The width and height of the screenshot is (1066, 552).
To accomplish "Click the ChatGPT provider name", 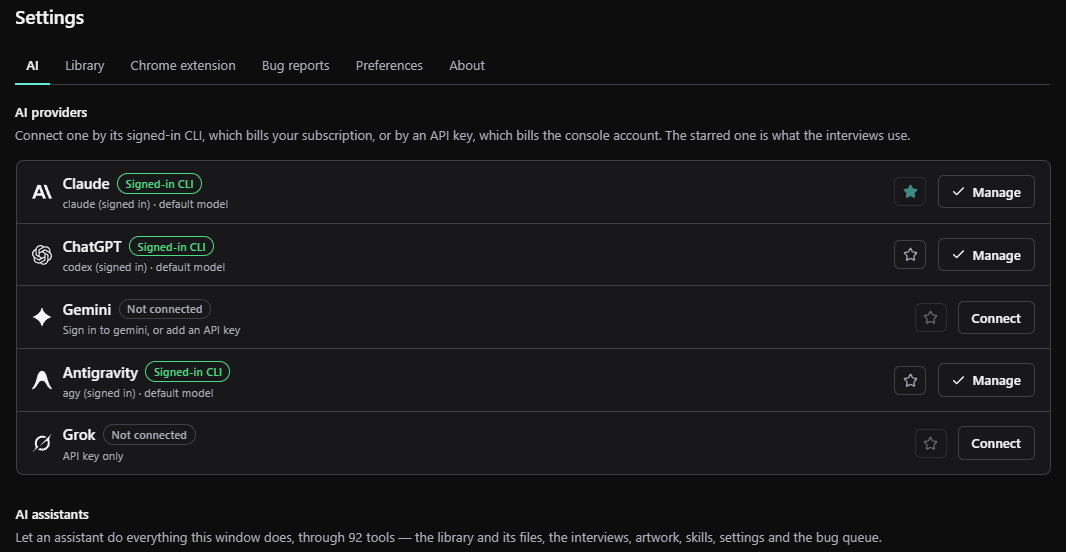I will [92, 246].
